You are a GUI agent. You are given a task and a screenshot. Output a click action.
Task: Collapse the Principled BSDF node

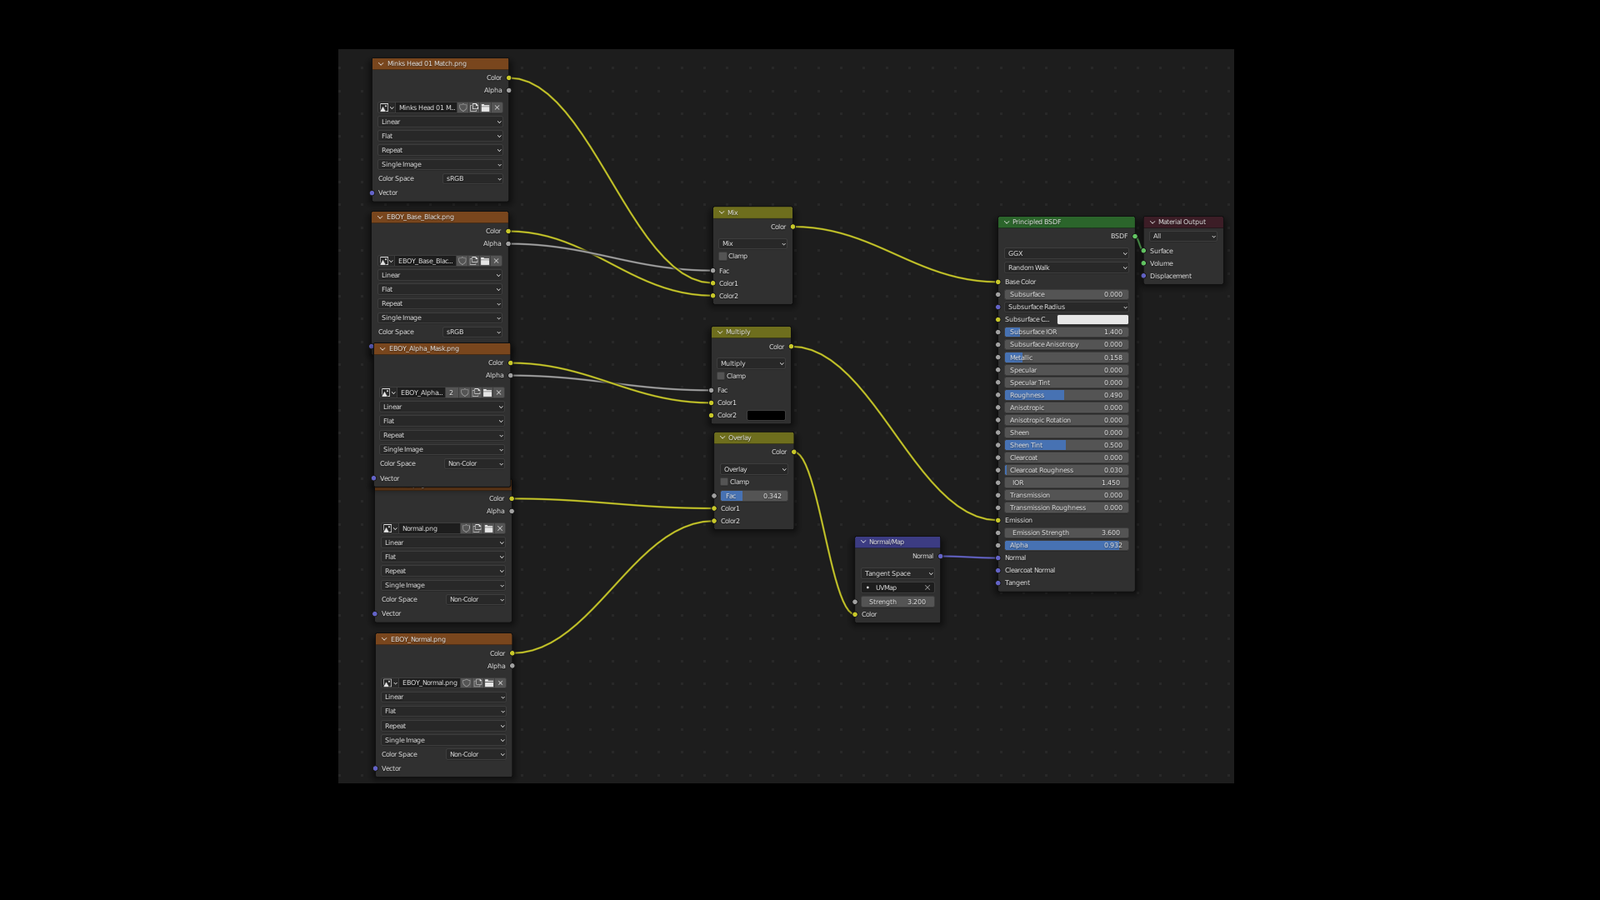click(1006, 222)
